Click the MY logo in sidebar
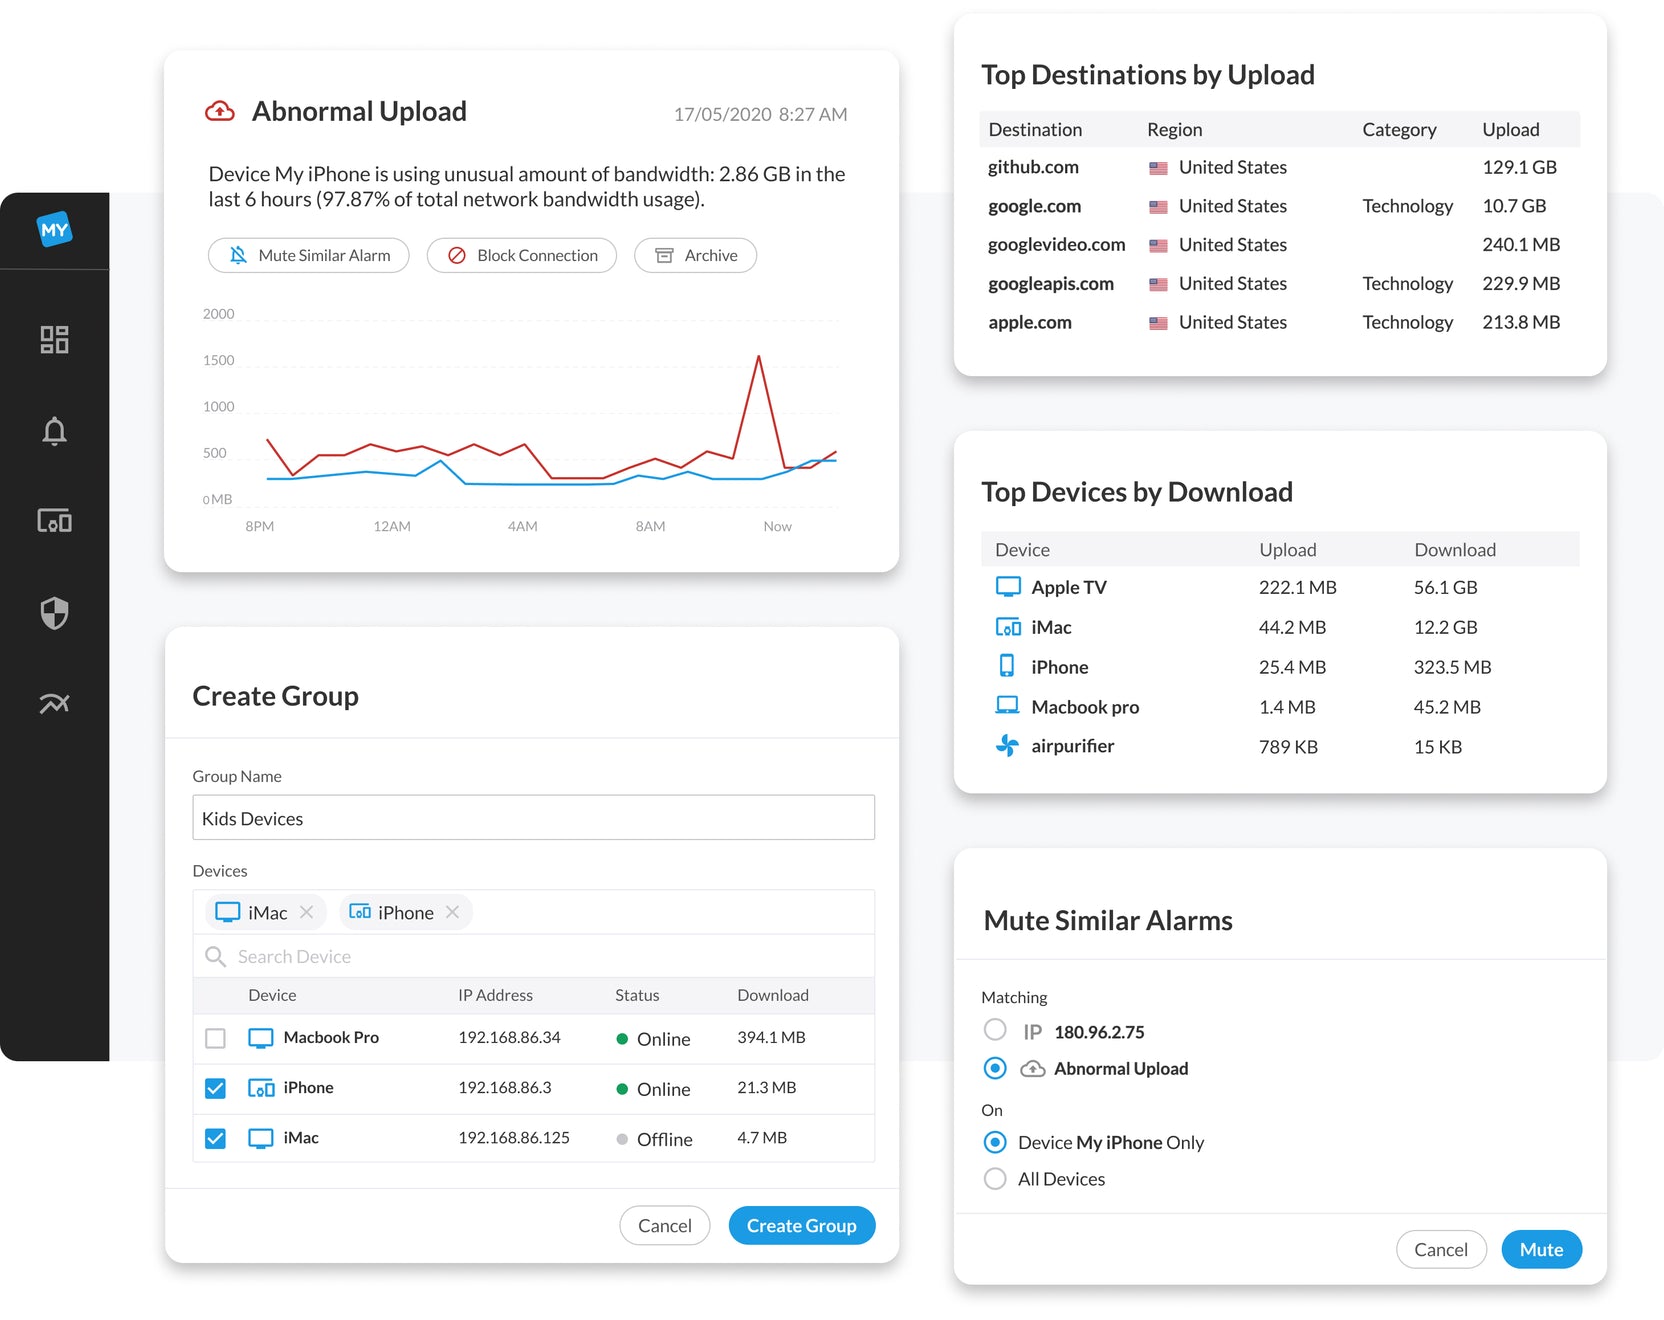Viewport: 1664px width, 1320px height. pos(54,230)
